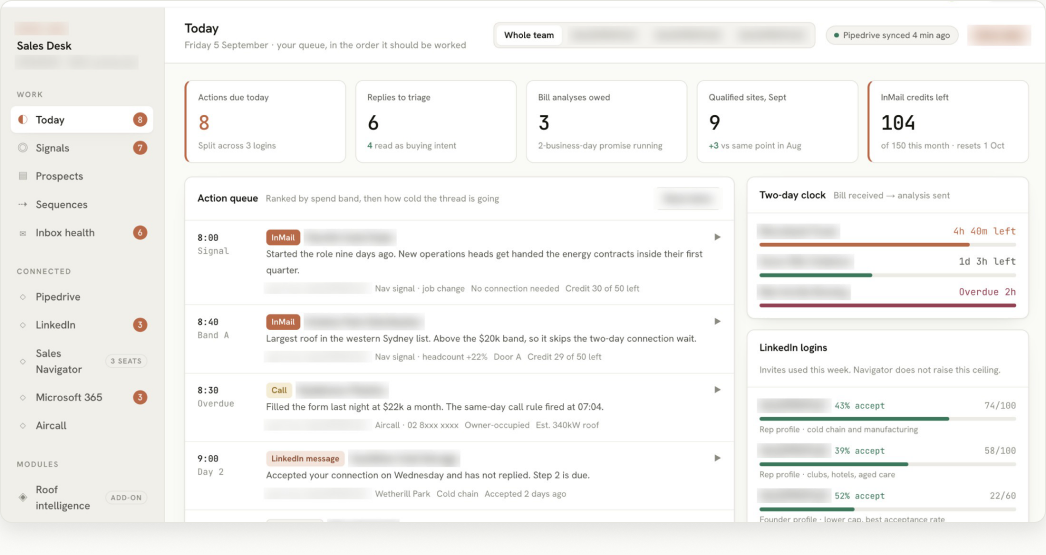Open Sequences section
Screen dimensions: 1046x555
tap(82, 204)
